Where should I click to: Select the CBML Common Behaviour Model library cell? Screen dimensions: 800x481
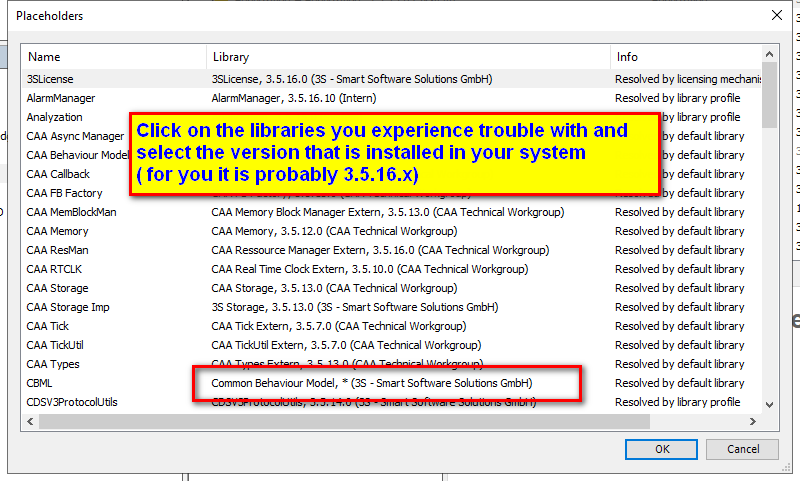[x=371, y=383]
